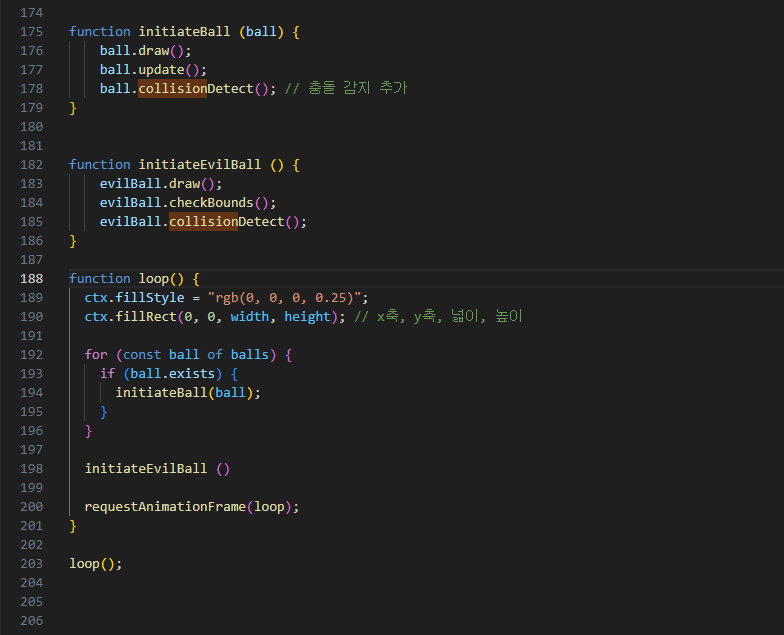
Task: Click closing brace on line 186
Action: pyautogui.click(x=73, y=240)
